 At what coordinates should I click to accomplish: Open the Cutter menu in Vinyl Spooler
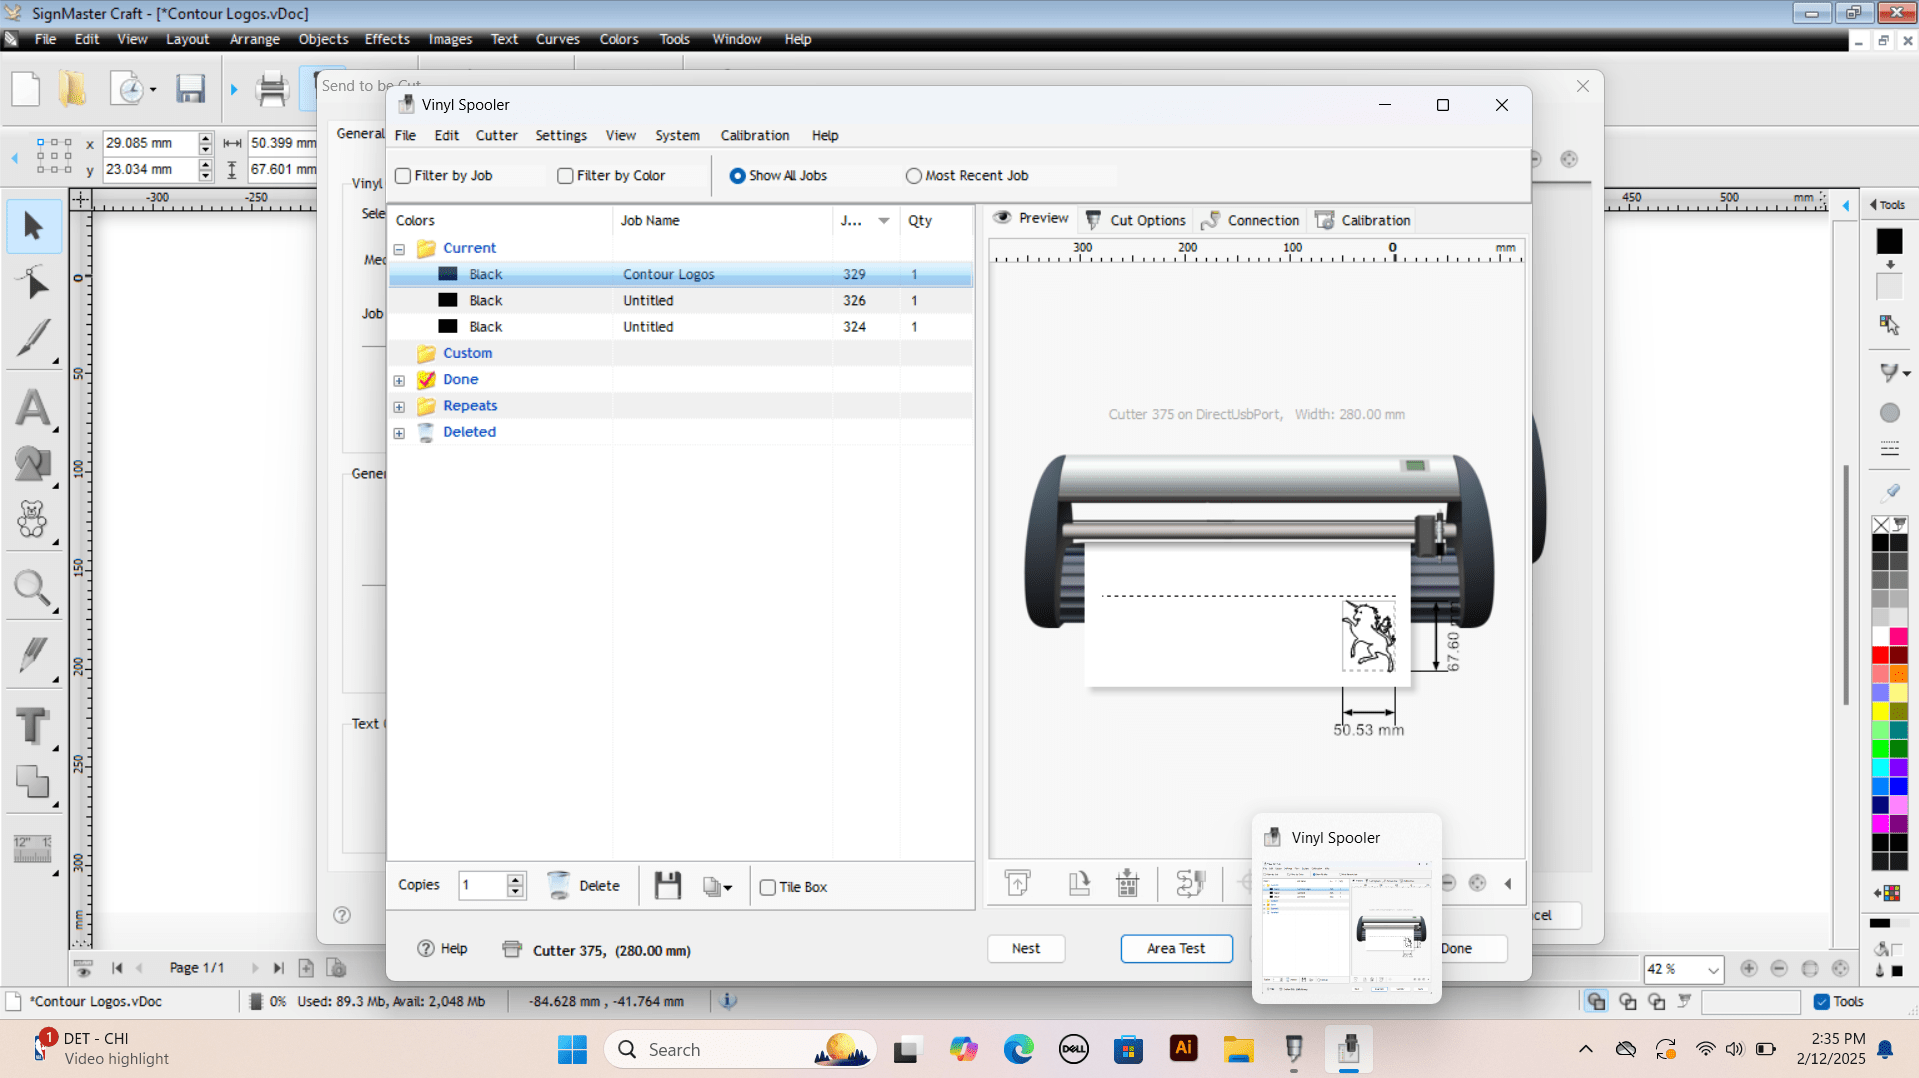click(496, 136)
